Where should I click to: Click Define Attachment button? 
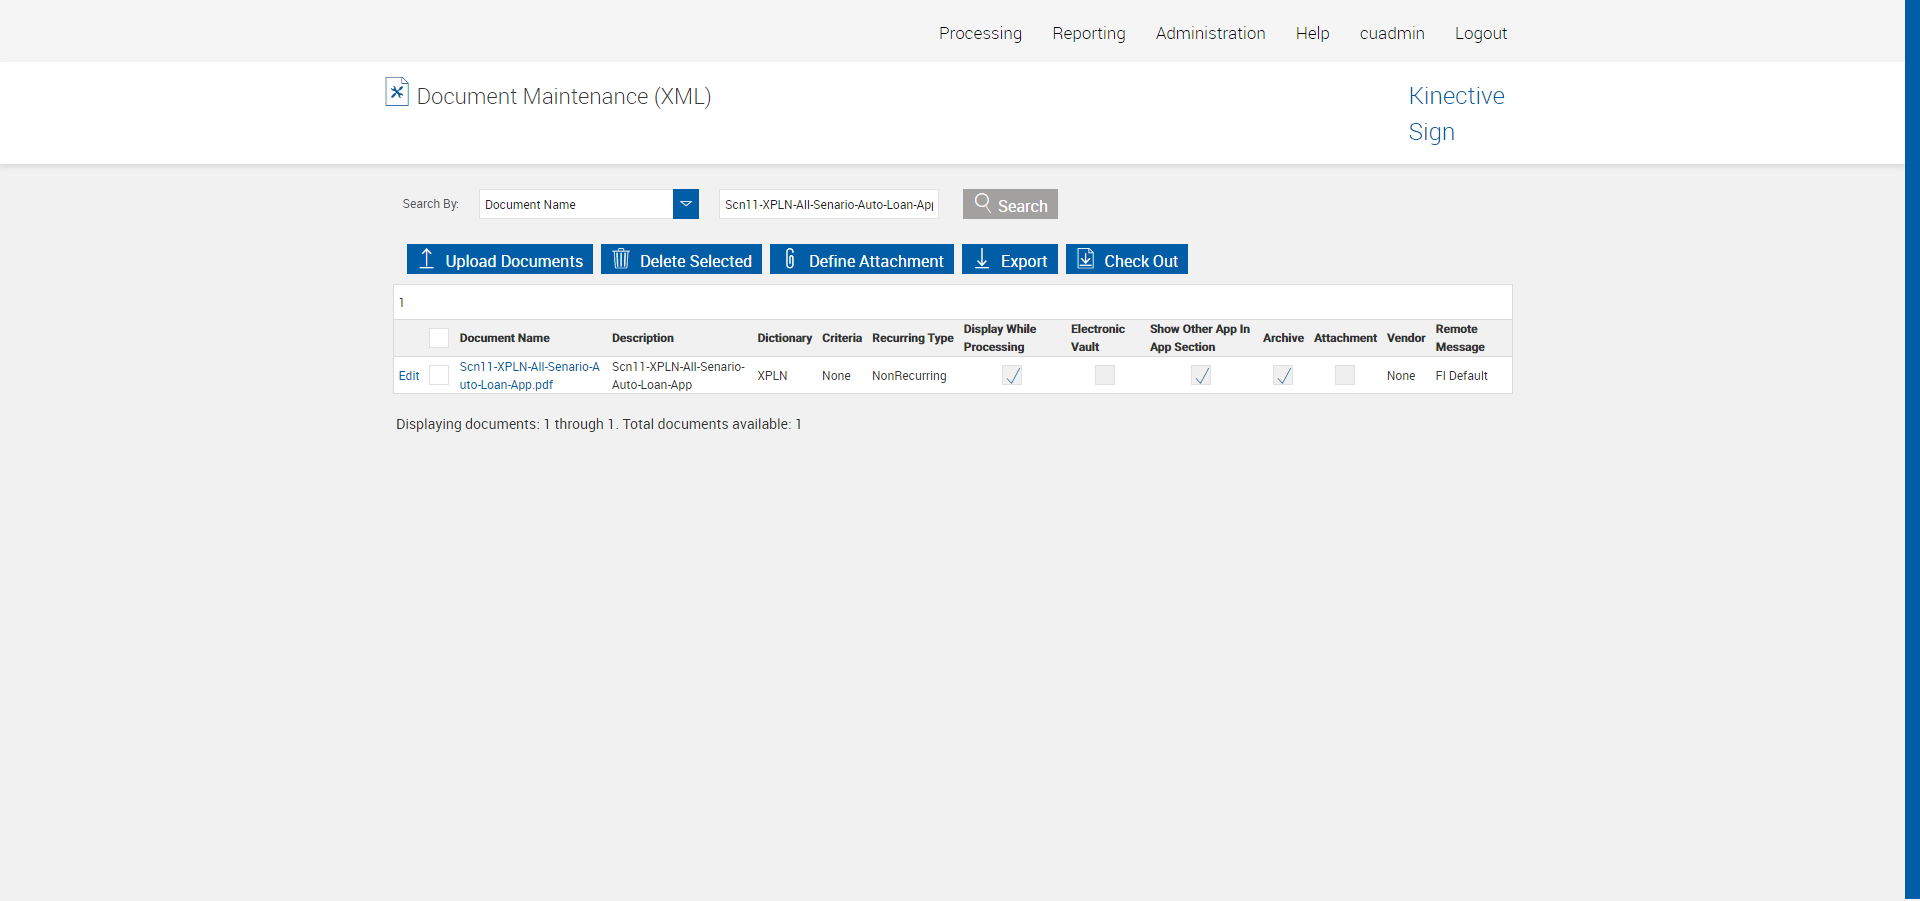tap(862, 259)
